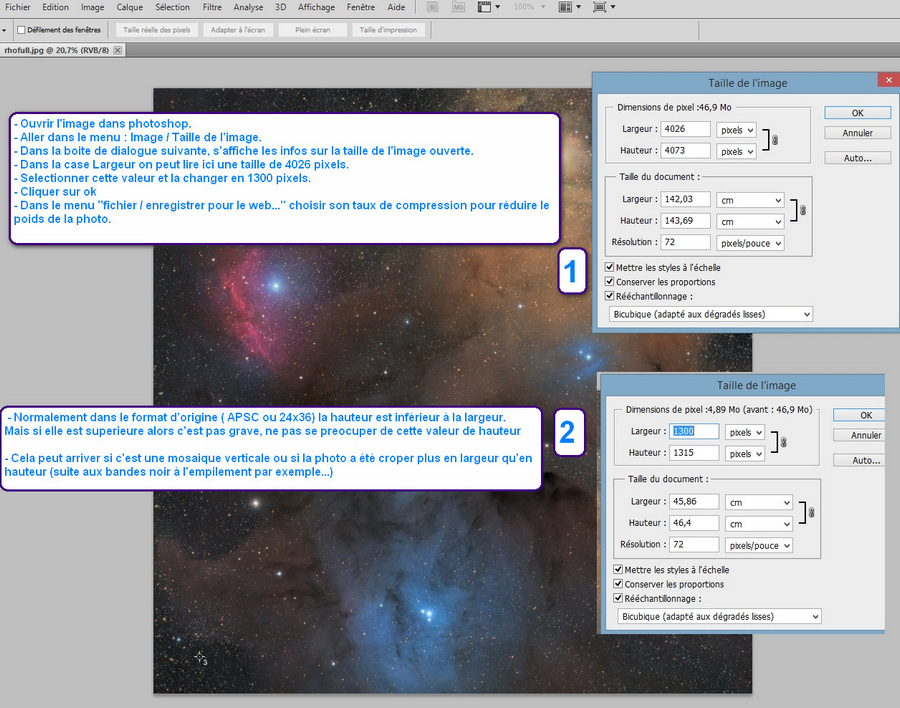Click Annuler in the 46,9 Mo dialog
This screenshot has height=708, width=900.
pos(858,133)
